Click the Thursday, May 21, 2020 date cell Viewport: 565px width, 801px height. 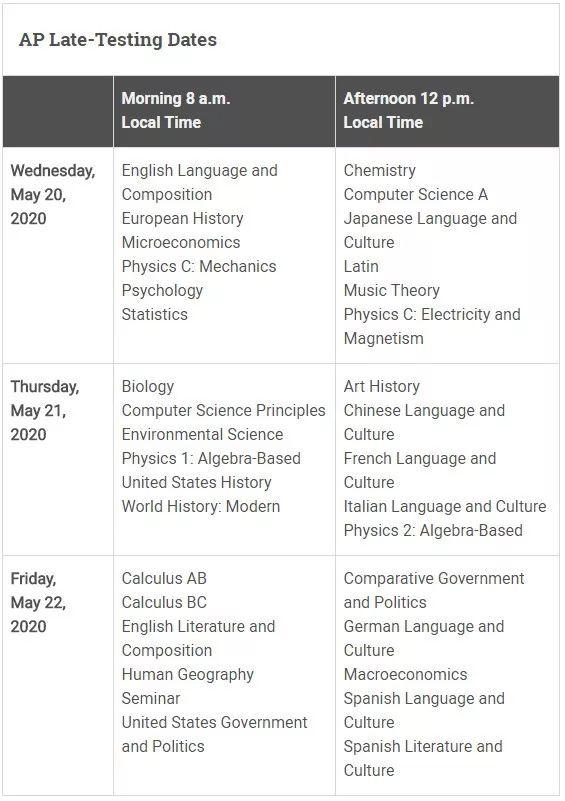coord(58,459)
